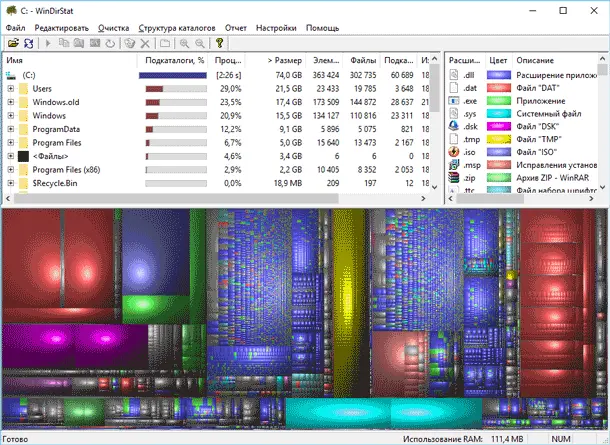
Task: Click the play-arrow expand toolbar icon
Action: pos(48,43)
